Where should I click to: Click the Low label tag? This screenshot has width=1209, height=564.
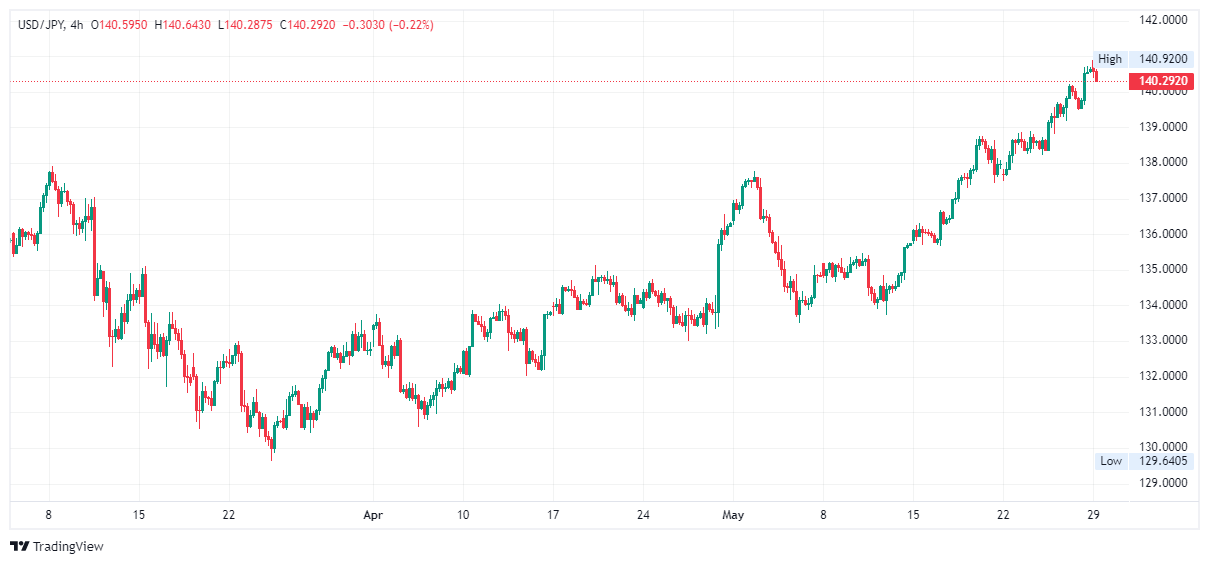point(1111,461)
